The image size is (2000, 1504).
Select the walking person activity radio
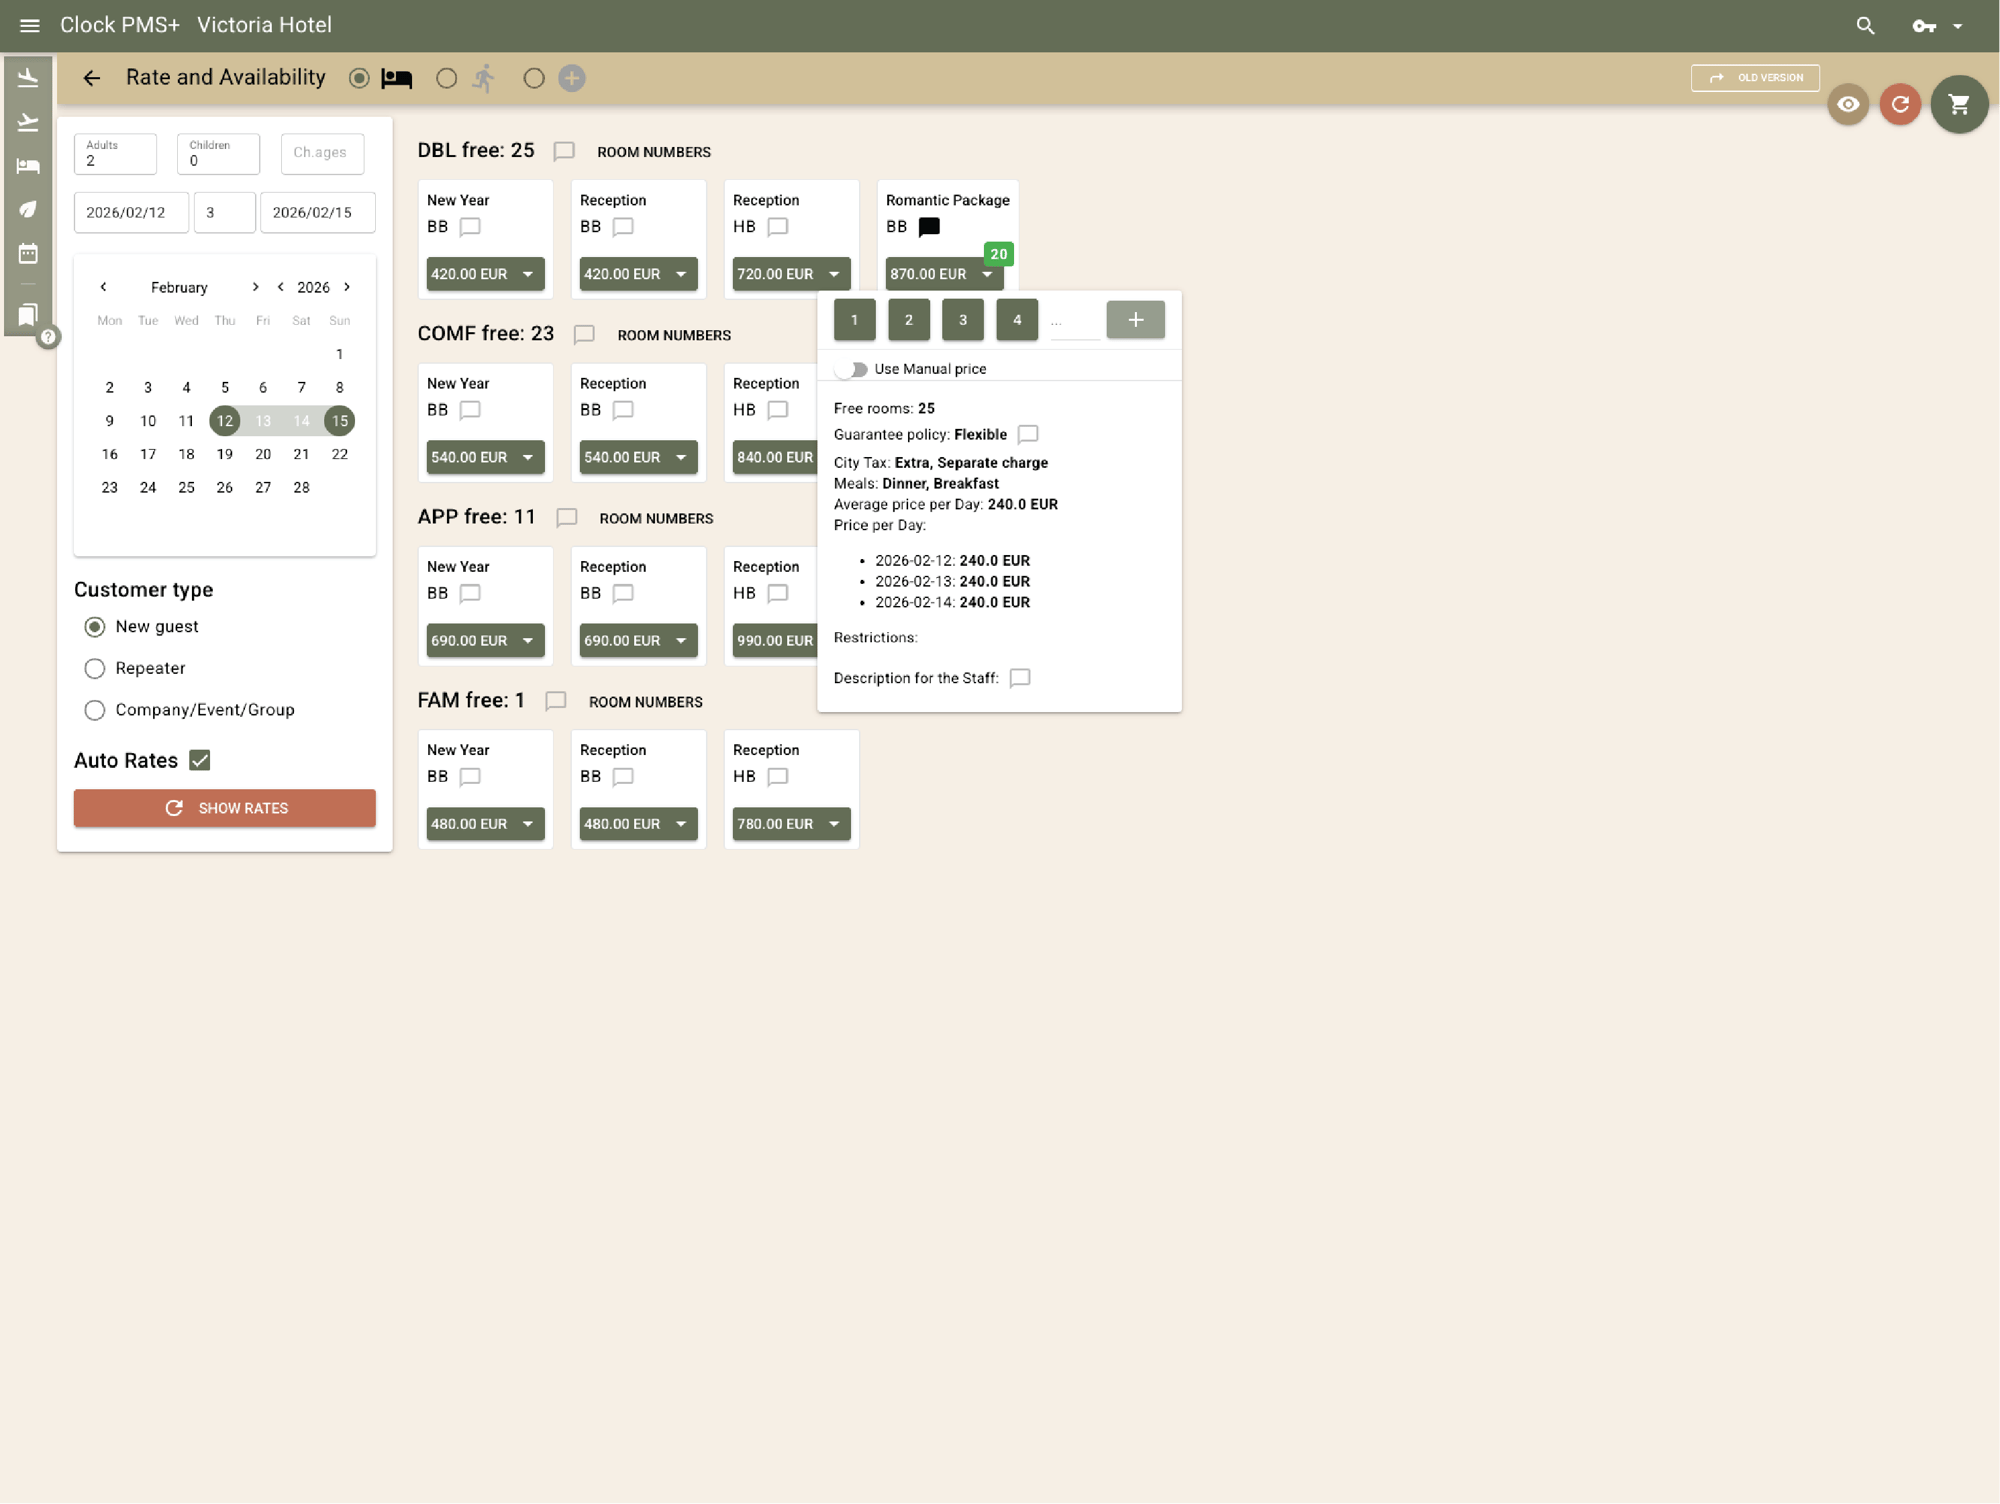point(447,78)
